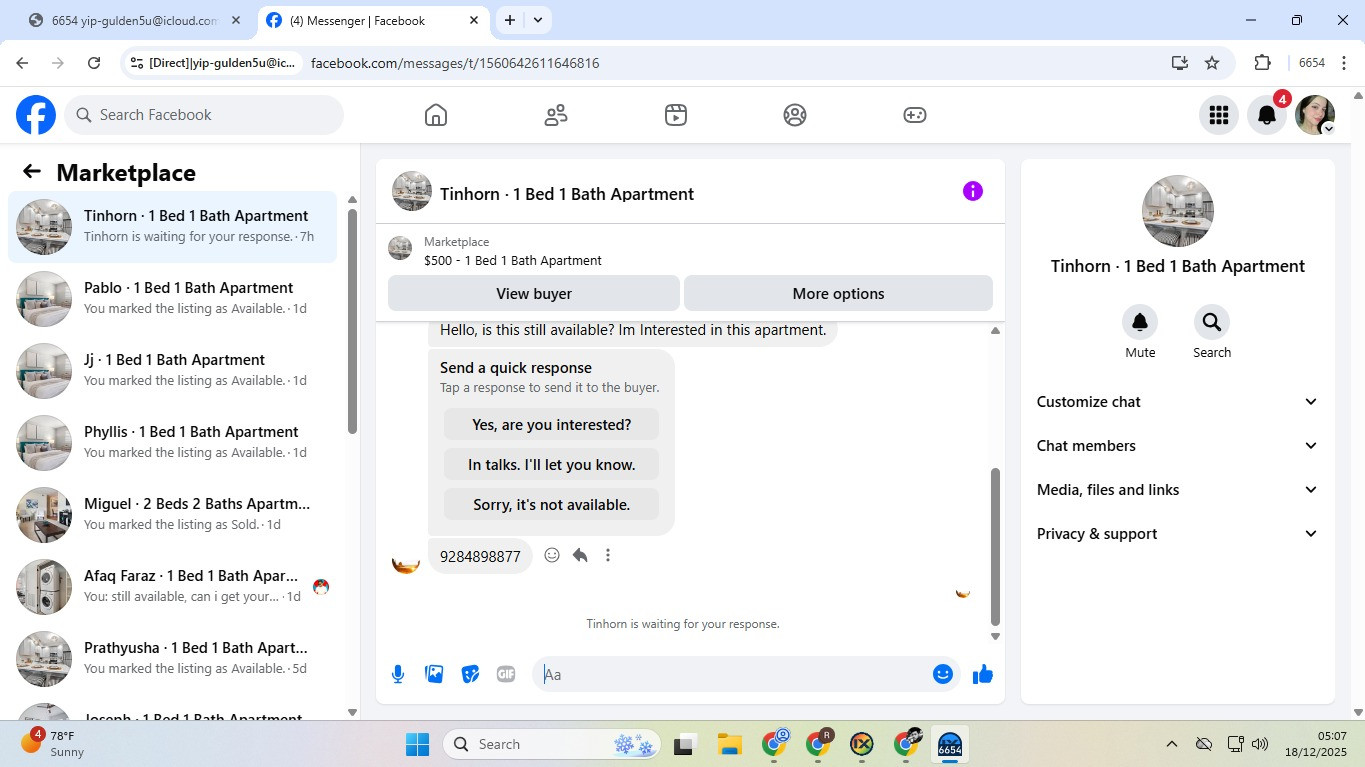Show hidden system tray icons chevron
Screen dimensions: 1365x767
tap(1171, 744)
